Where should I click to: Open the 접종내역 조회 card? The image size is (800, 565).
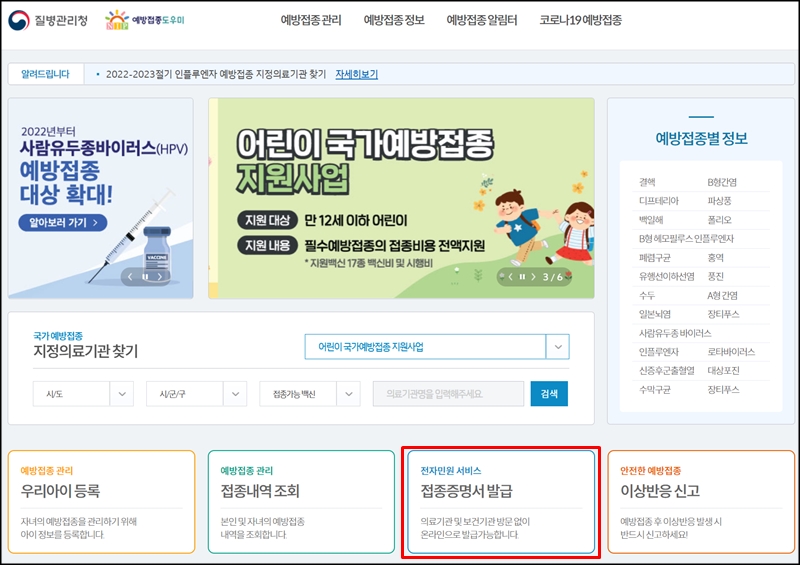pyautogui.click(x=302, y=502)
